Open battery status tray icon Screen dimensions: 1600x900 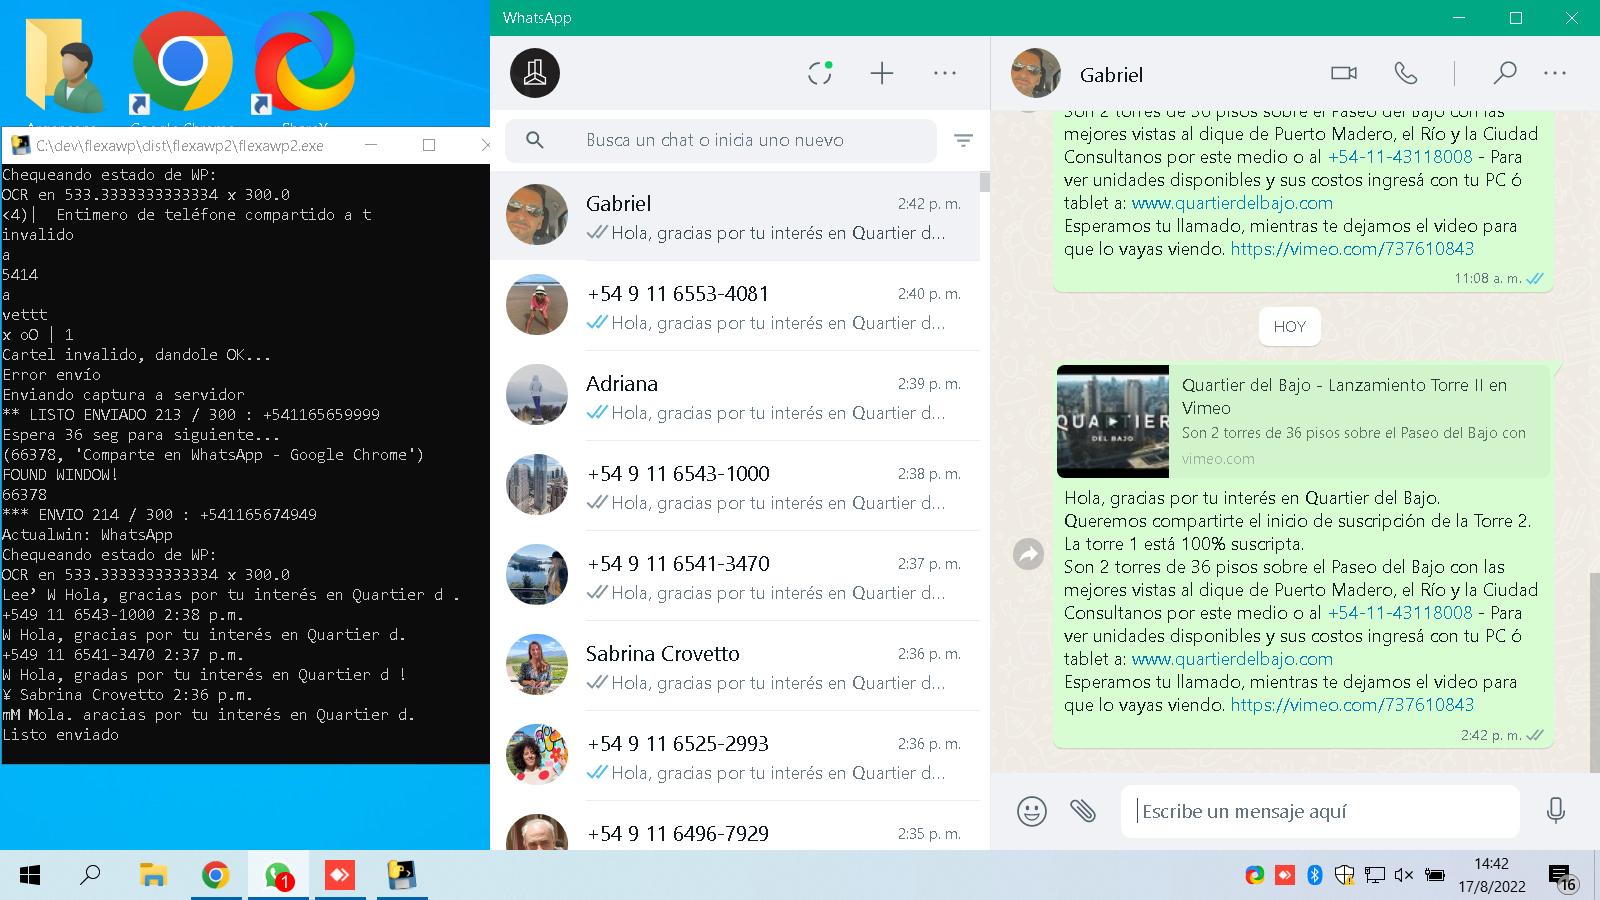[x=1435, y=875]
